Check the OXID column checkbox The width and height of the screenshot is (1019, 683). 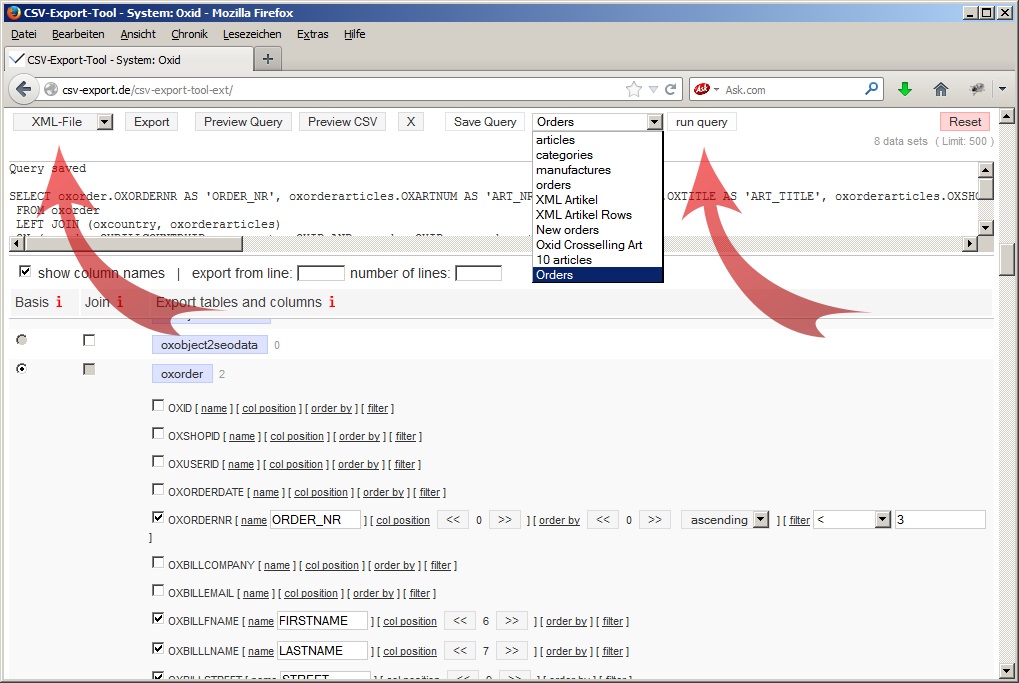158,406
